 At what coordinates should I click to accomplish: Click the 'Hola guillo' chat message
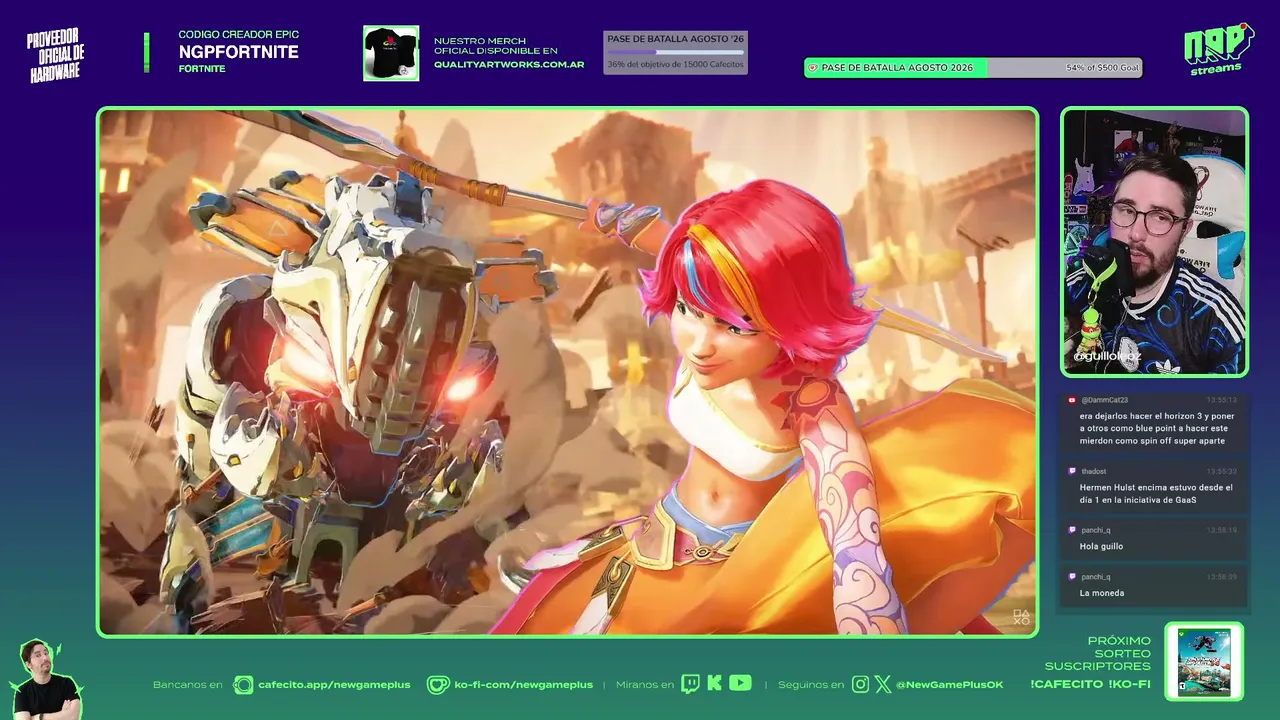1101,546
